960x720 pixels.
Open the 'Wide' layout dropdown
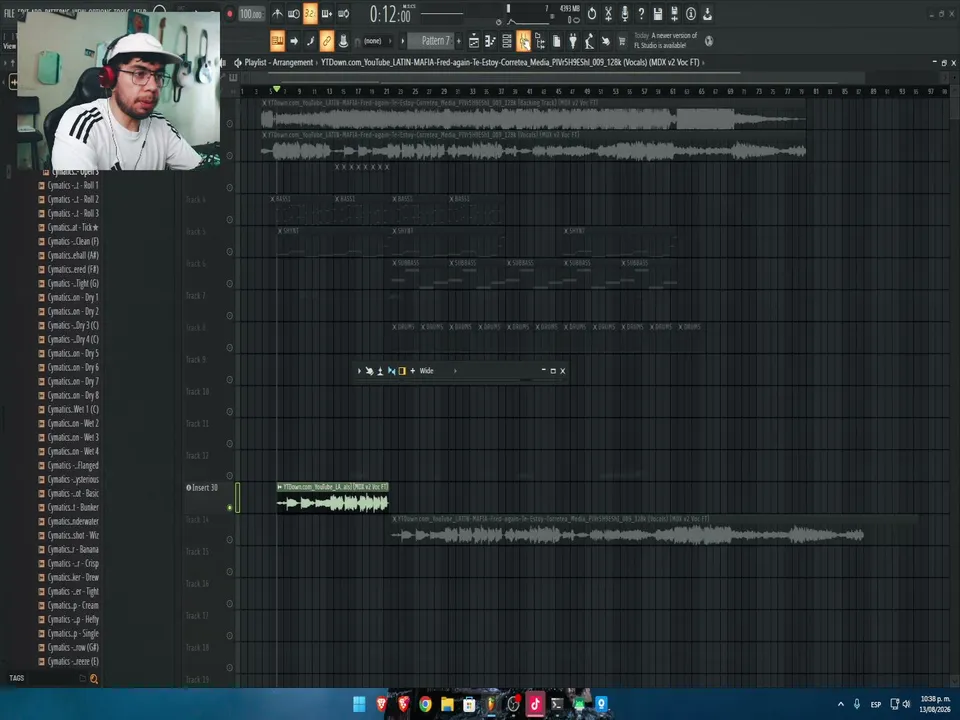pos(438,371)
